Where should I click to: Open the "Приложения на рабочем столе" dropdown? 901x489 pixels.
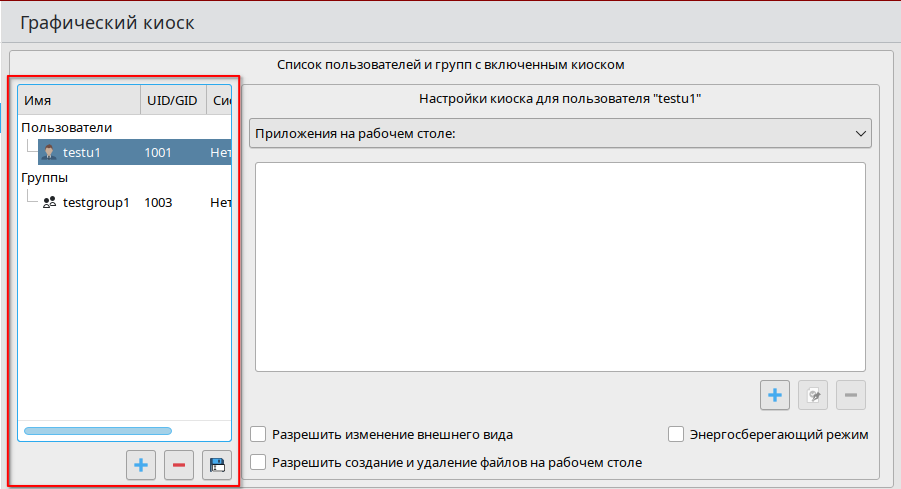tap(560, 133)
